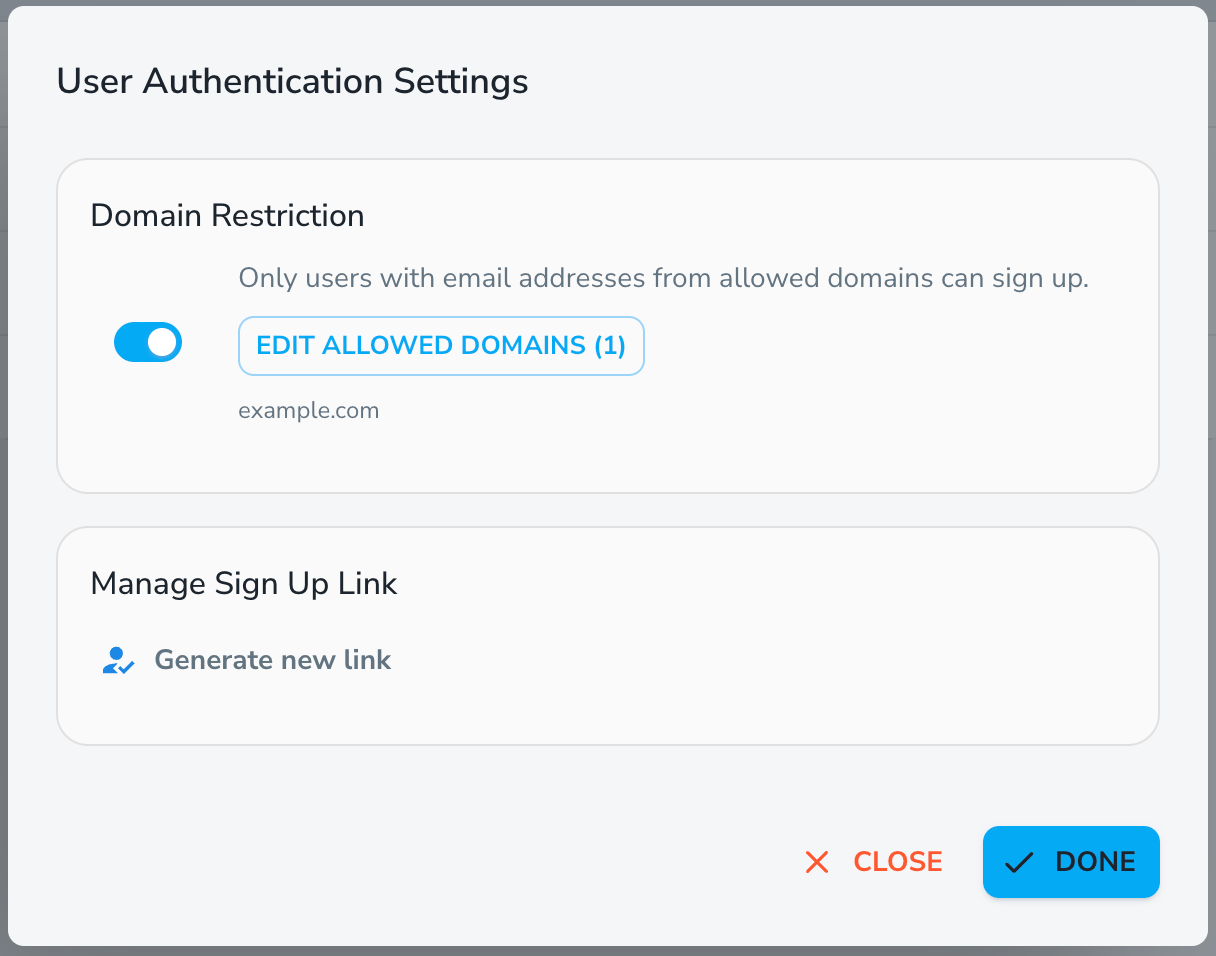Toggle the Domain Restriction switch
The height and width of the screenshot is (956, 1216).
(x=148, y=342)
